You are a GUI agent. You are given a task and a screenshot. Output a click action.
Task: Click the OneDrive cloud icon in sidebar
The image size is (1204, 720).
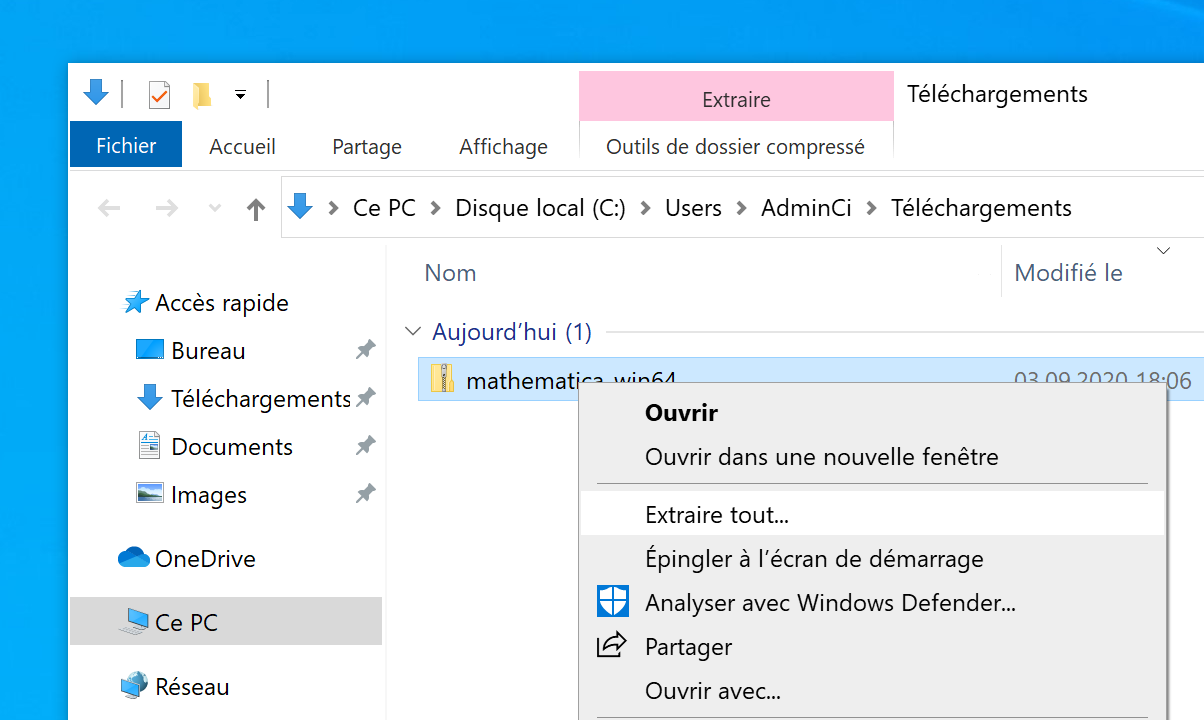[x=133, y=558]
